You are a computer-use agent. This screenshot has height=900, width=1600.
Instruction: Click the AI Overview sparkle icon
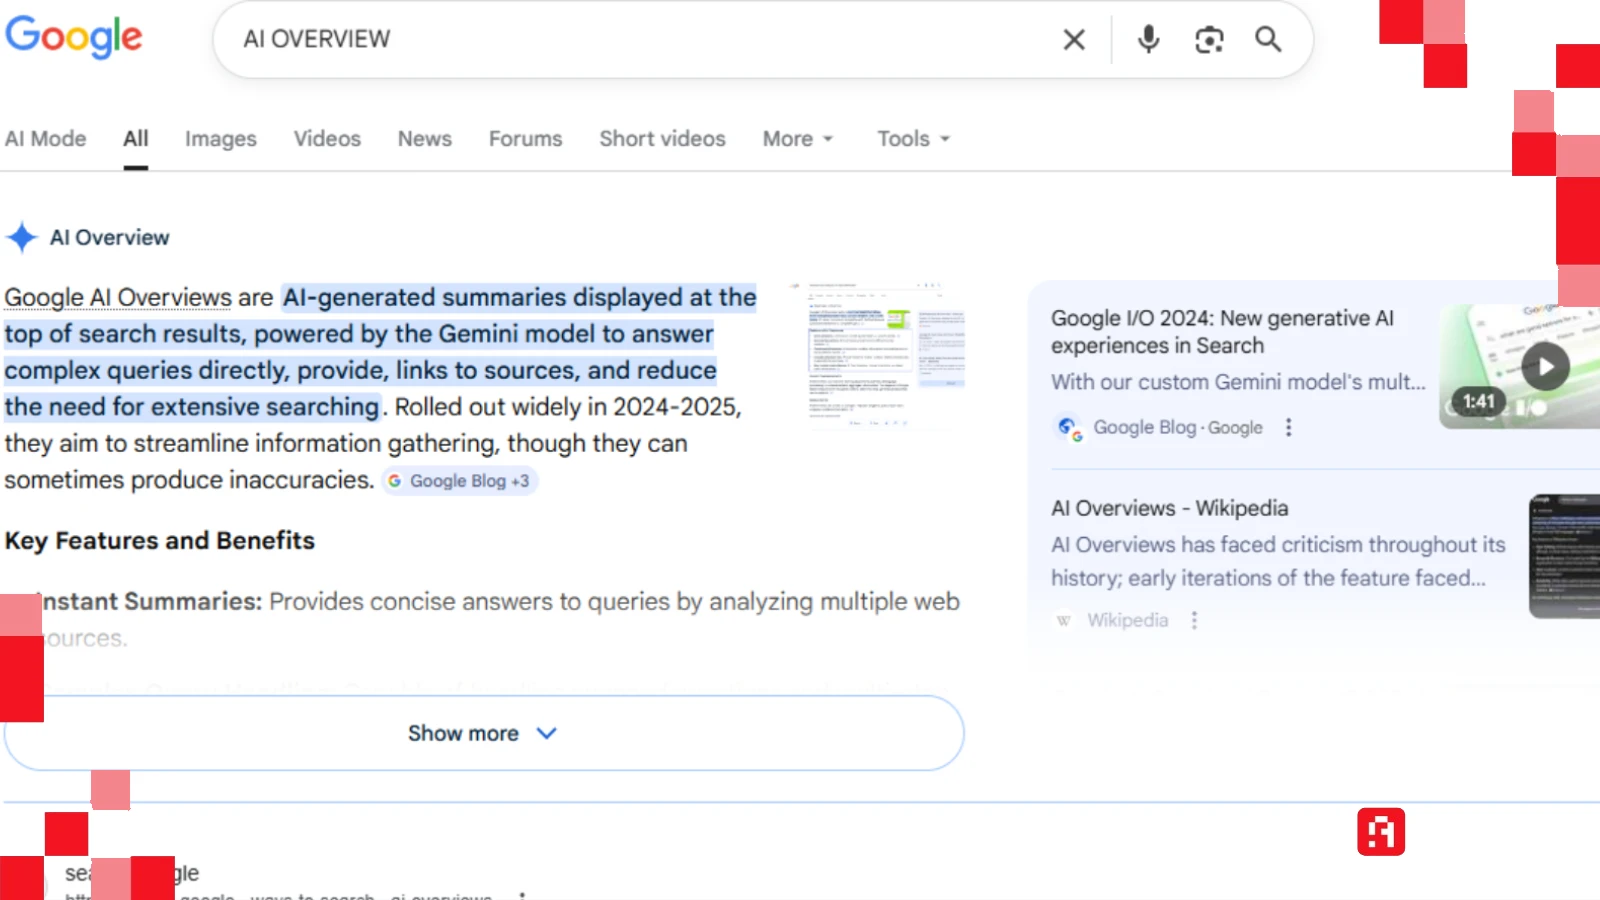coord(22,238)
